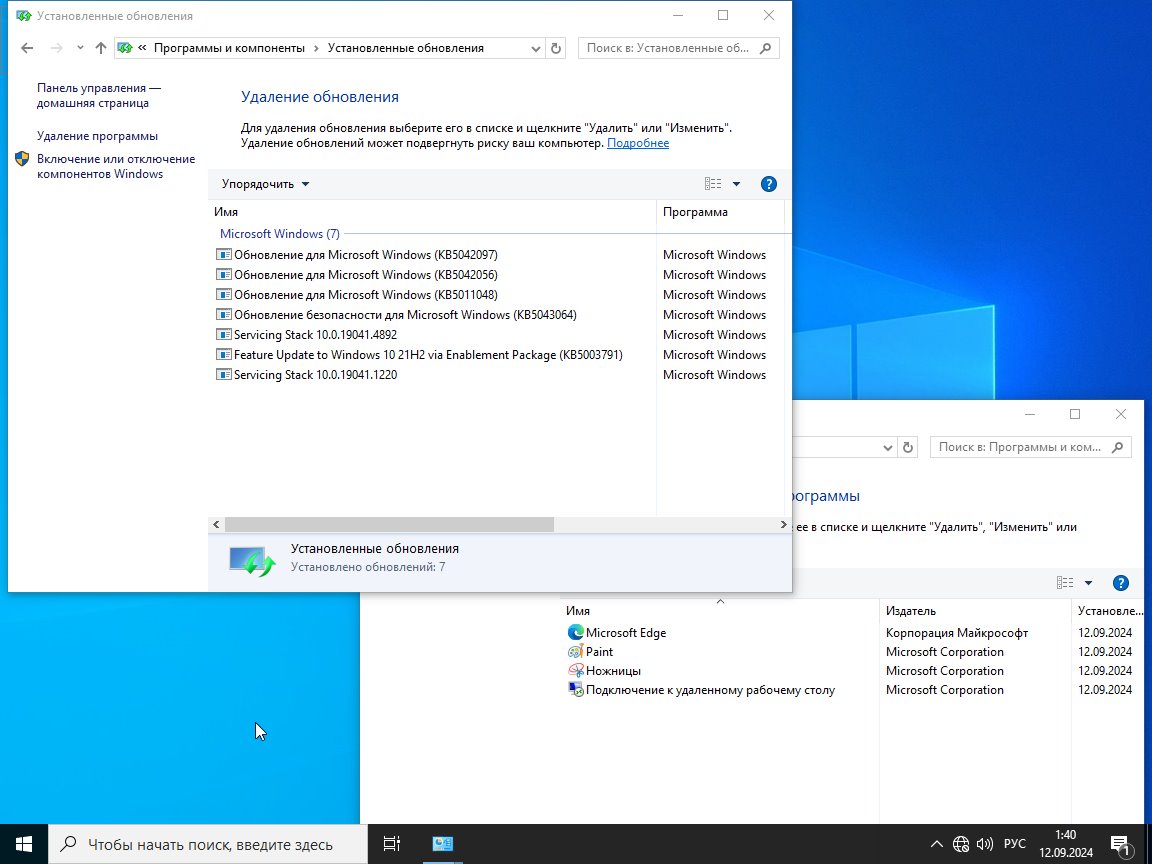
Task: Select update KB5043064 security update entry
Action: coord(405,314)
